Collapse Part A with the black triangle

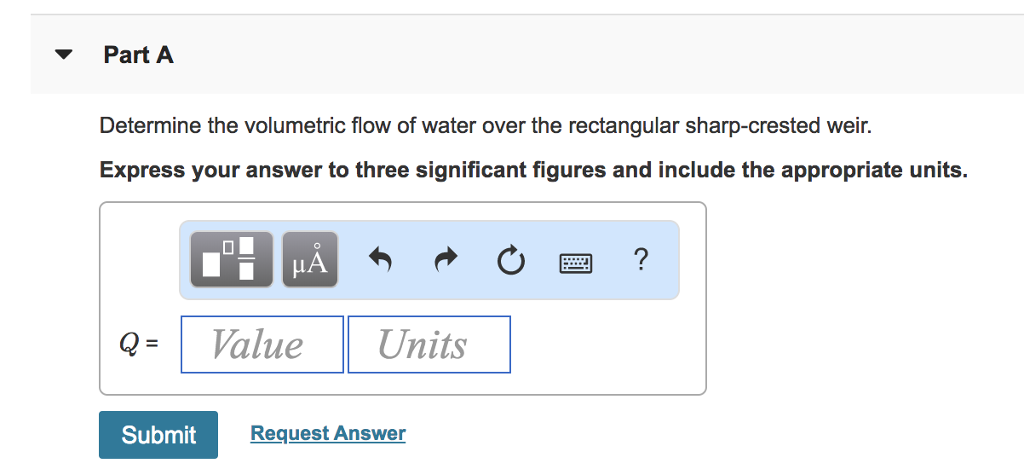pyautogui.click(x=63, y=55)
